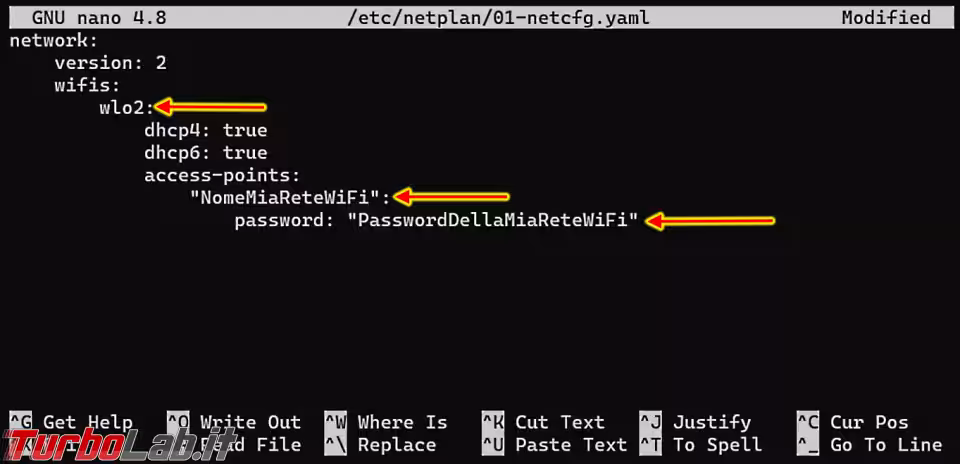
Task: Click the wlo2 interface name line
Action: (x=127, y=108)
